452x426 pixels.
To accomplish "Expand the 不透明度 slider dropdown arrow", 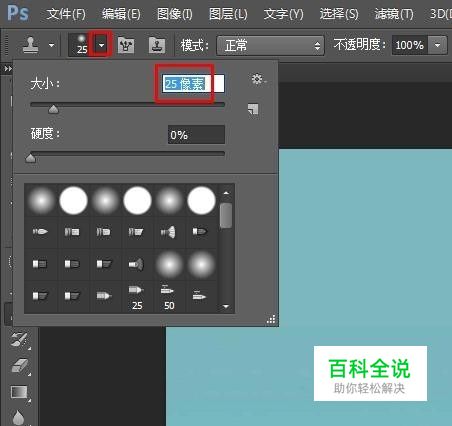I will coord(438,45).
